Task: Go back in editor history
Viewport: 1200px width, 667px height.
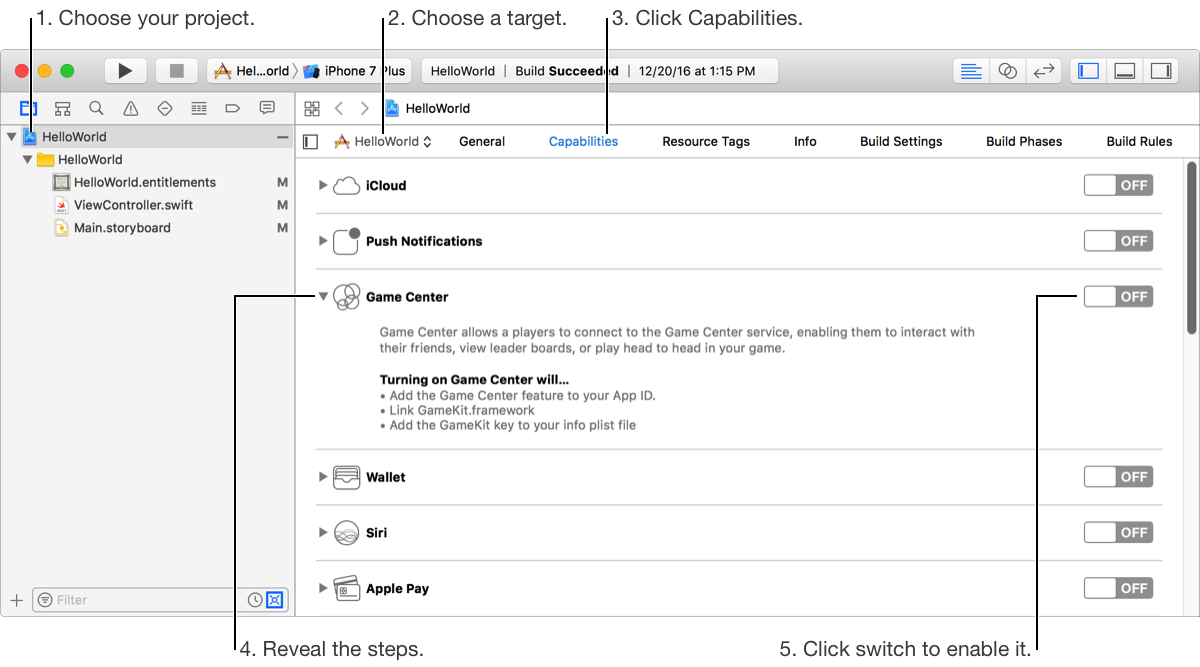Action: click(339, 108)
